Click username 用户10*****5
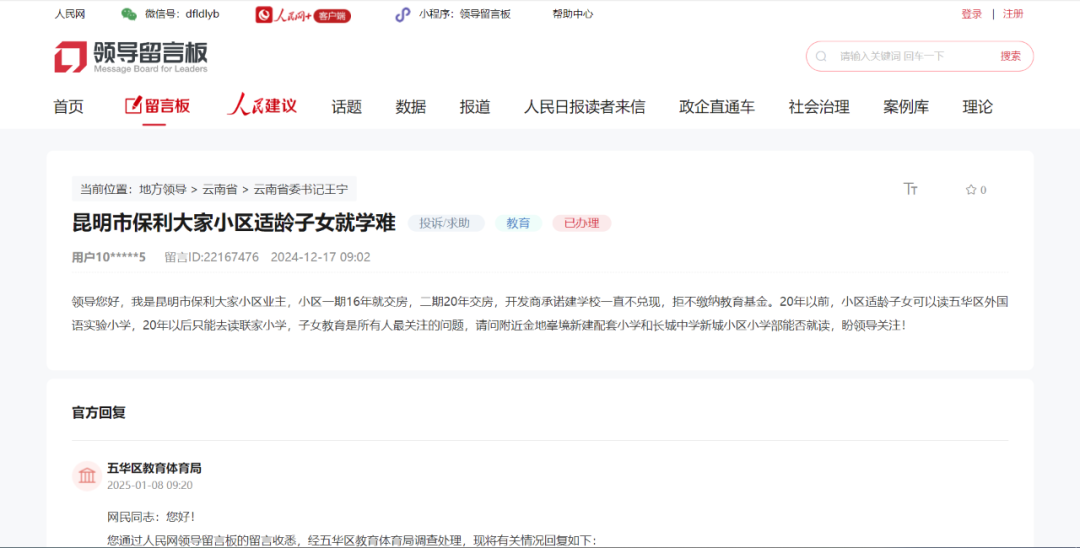The width and height of the screenshot is (1080, 548). [109, 257]
